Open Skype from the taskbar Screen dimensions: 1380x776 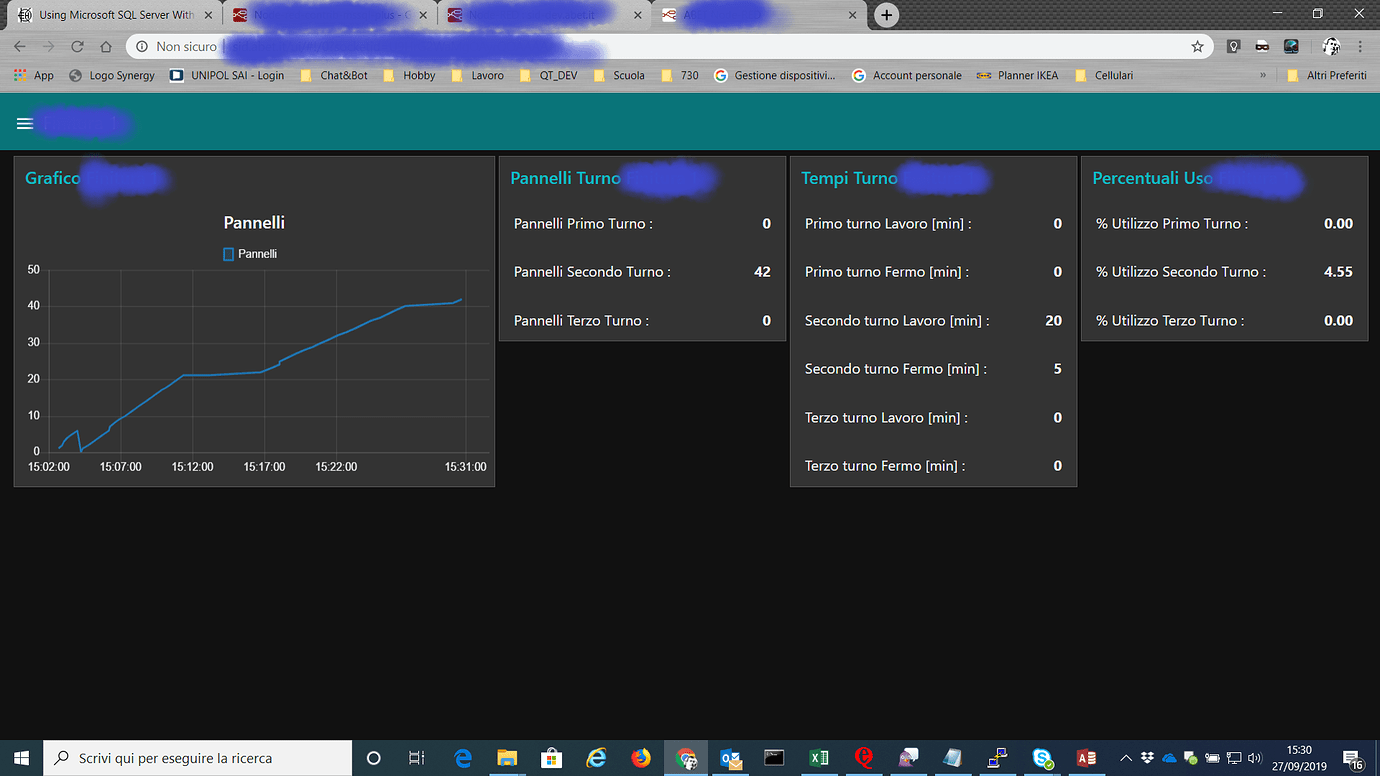[x=1042, y=757]
